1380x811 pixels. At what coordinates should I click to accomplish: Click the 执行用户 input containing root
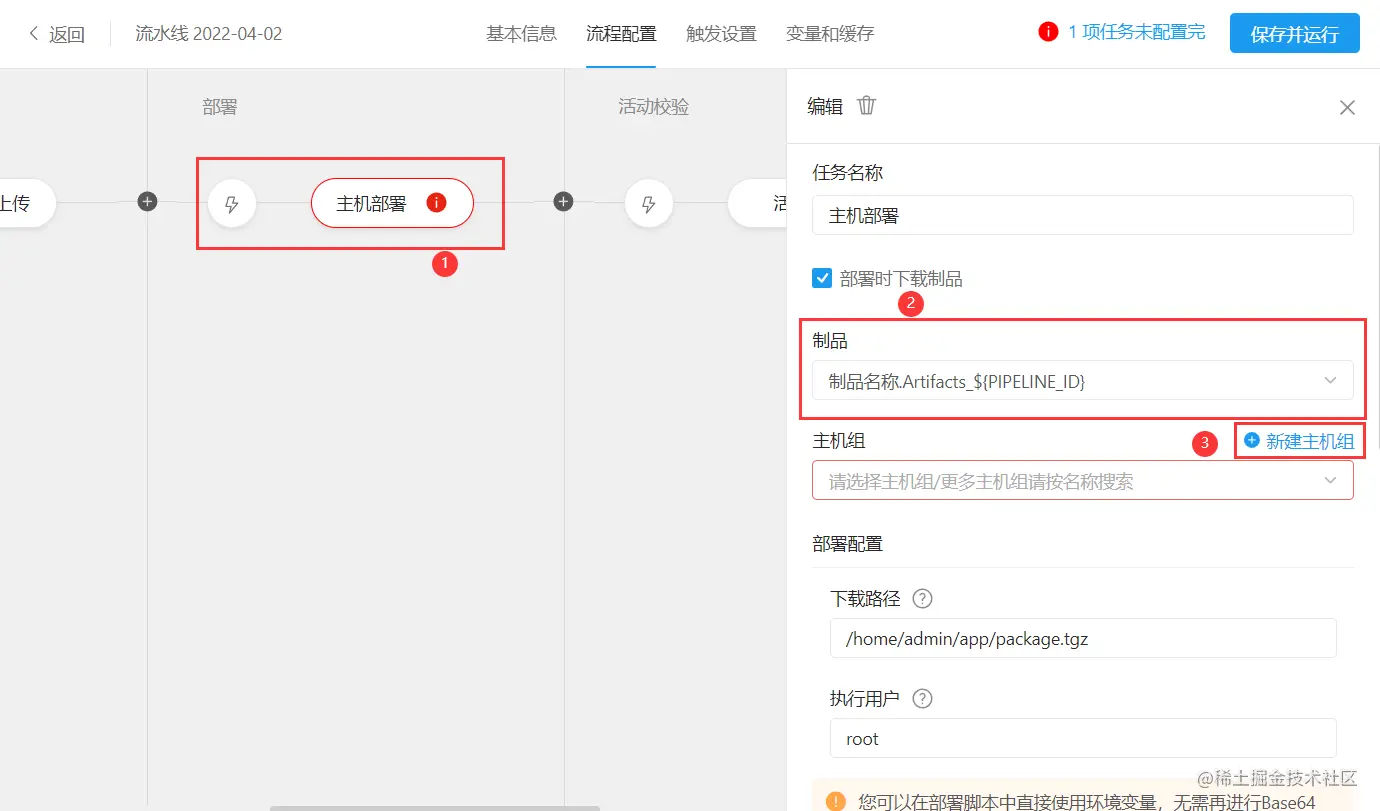point(1083,738)
